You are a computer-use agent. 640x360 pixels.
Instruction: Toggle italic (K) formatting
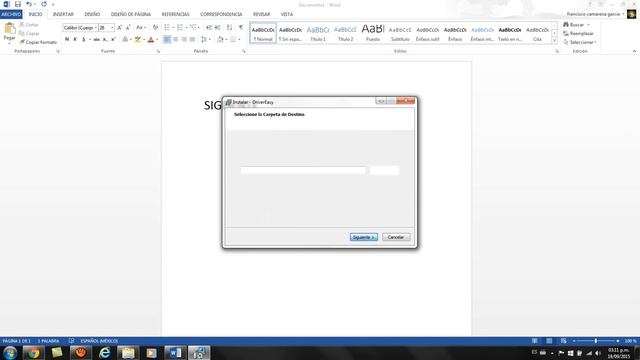click(x=75, y=40)
